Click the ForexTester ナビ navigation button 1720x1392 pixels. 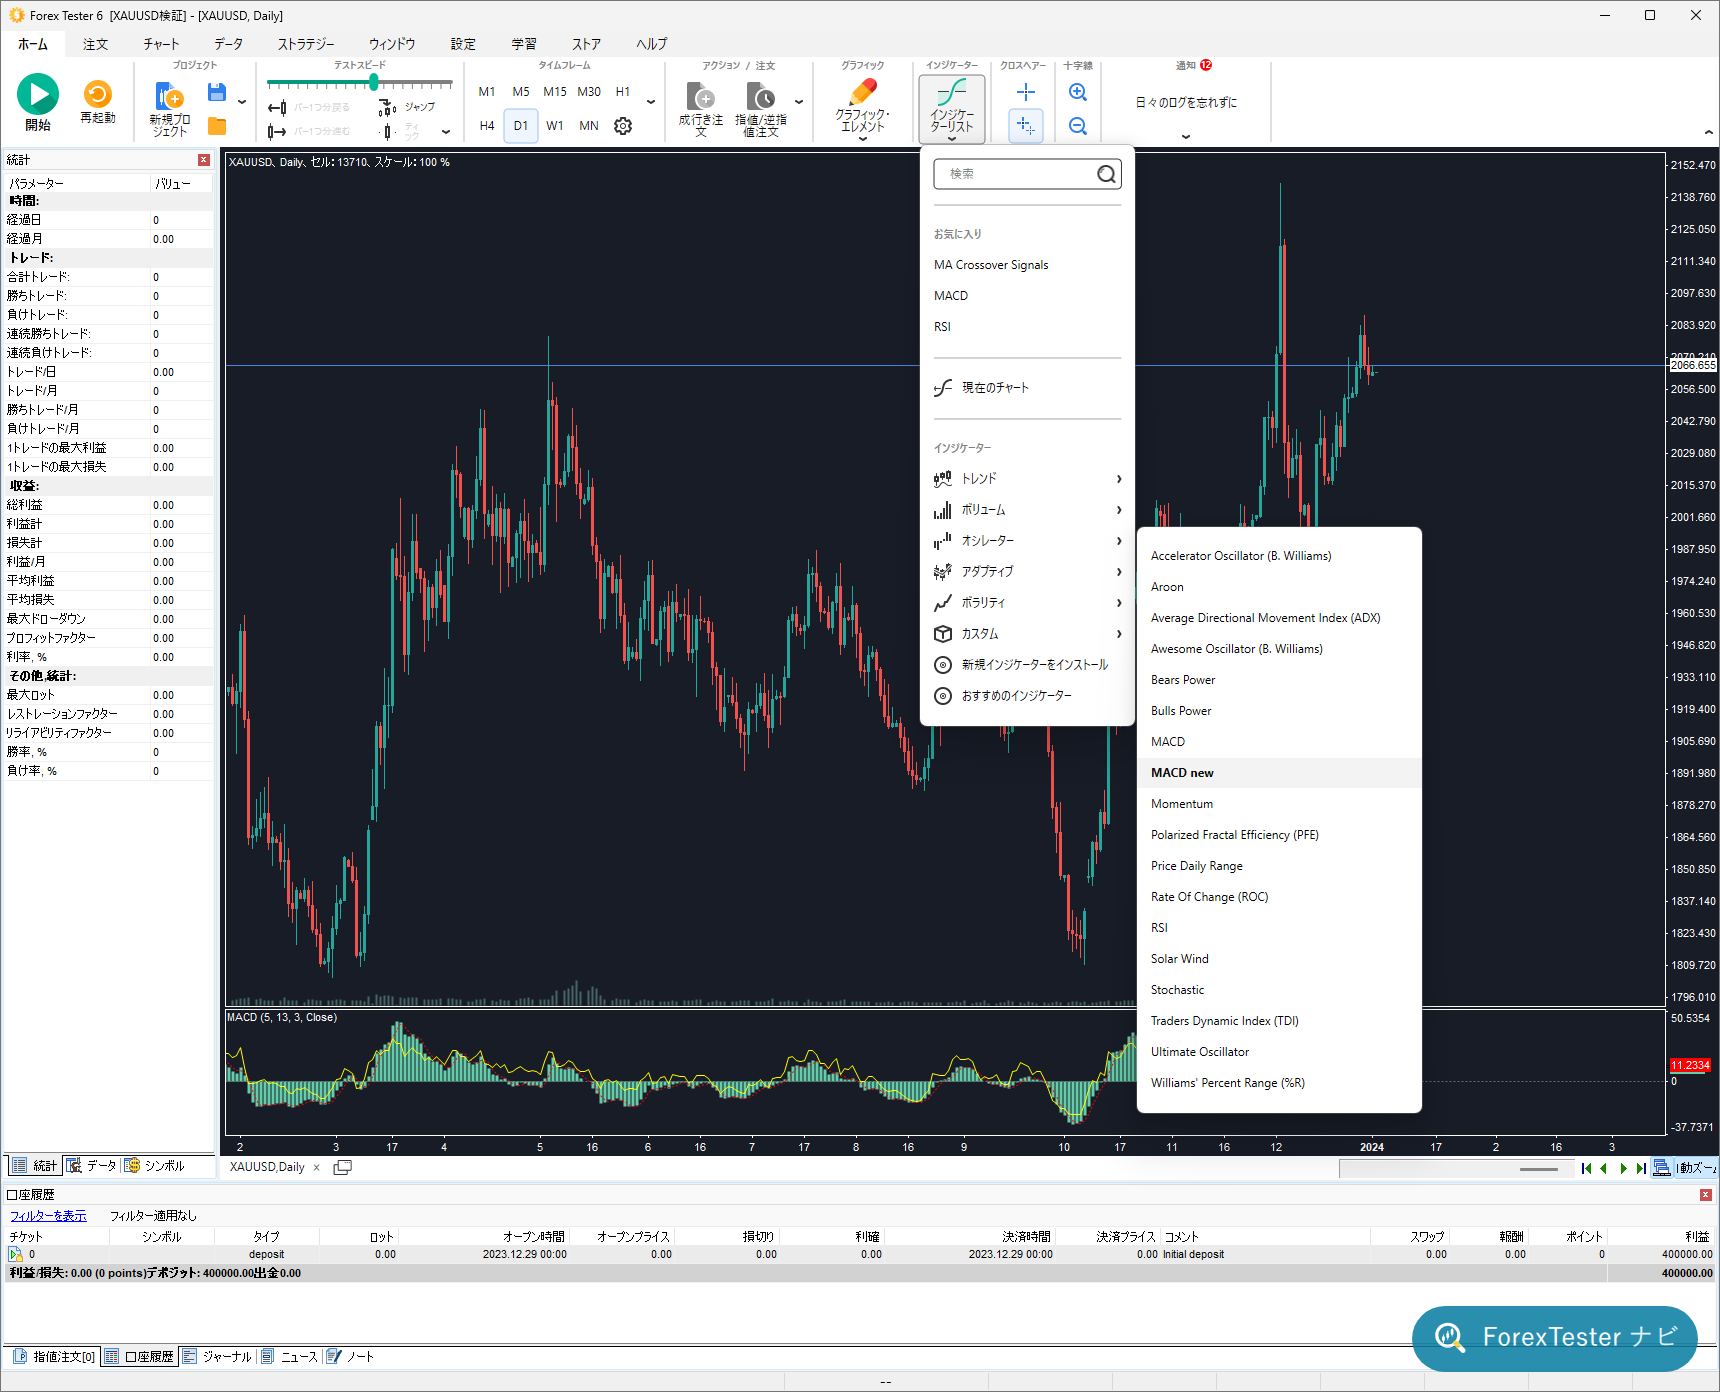(1555, 1338)
